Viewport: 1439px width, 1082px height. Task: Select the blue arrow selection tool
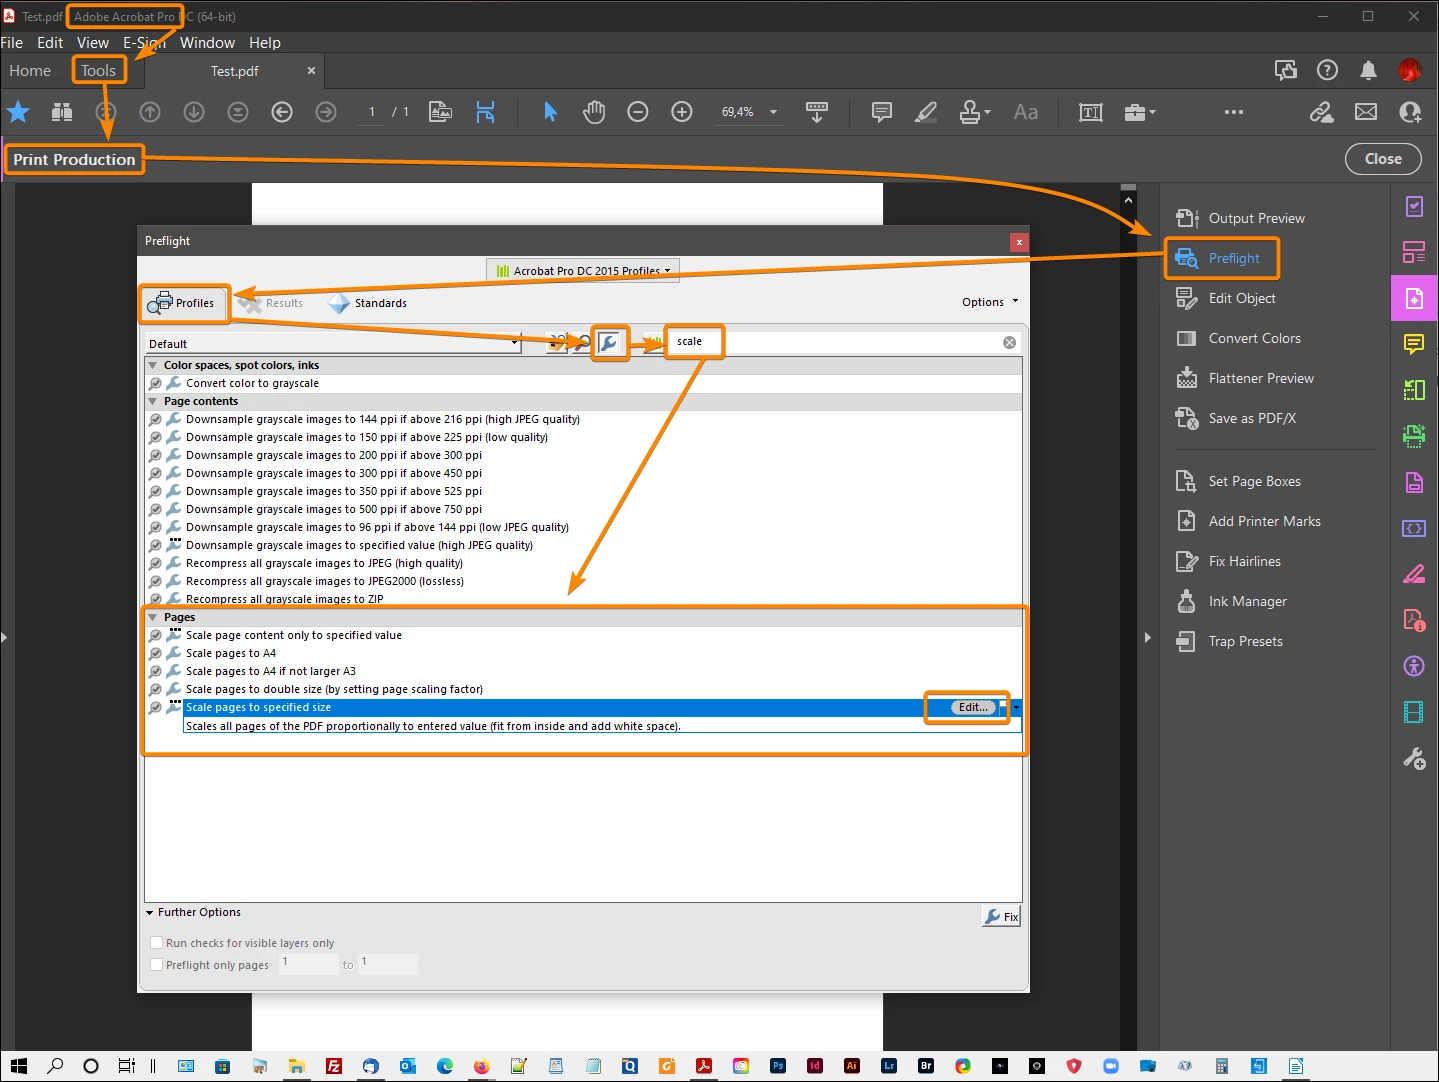coord(550,112)
